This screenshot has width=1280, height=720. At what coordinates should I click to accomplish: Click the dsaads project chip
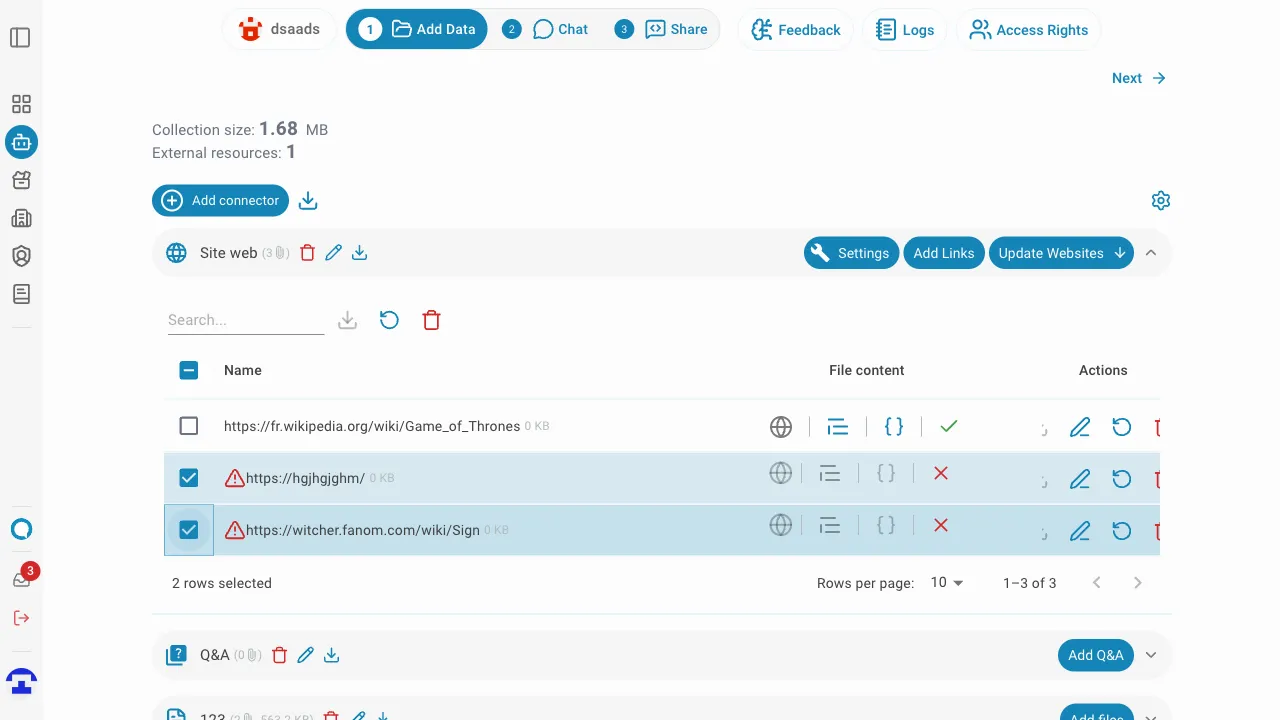coord(280,30)
